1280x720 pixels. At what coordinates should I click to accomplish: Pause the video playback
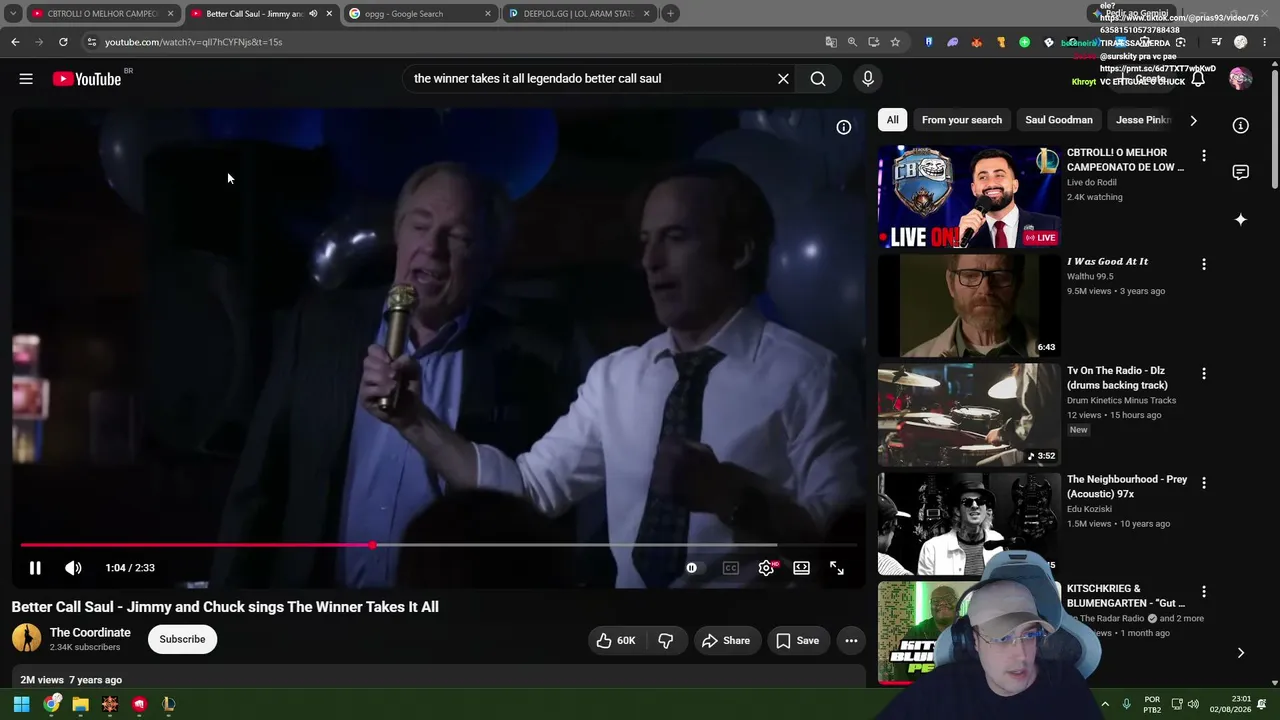click(35, 568)
